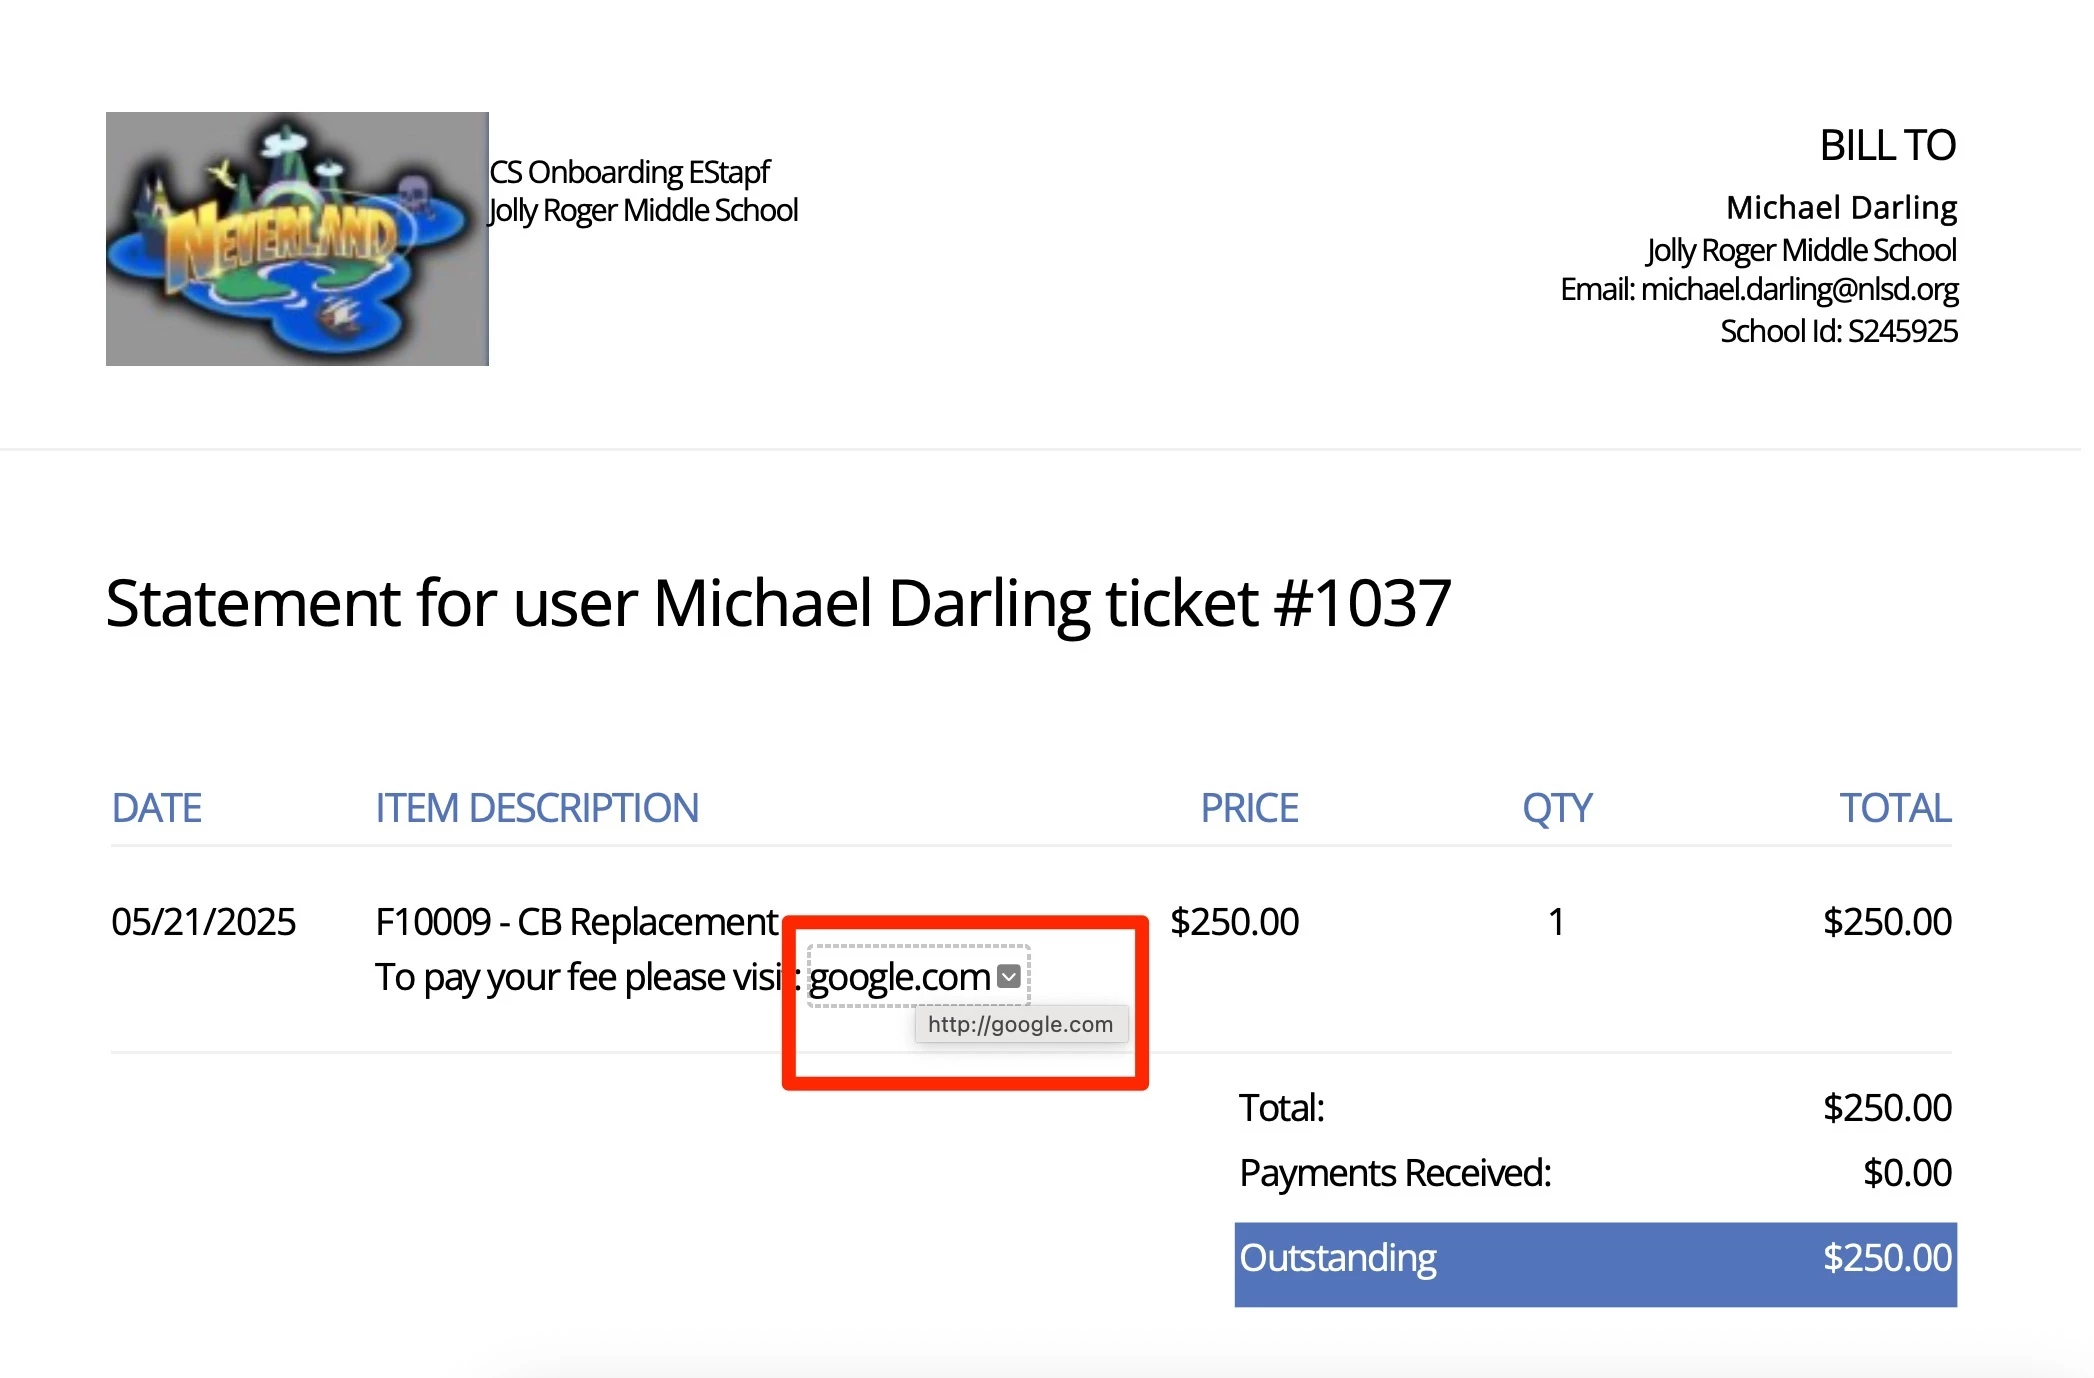Click the QTY column header
This screenshot has width=2094, height=1378.
coord(1556,808)
